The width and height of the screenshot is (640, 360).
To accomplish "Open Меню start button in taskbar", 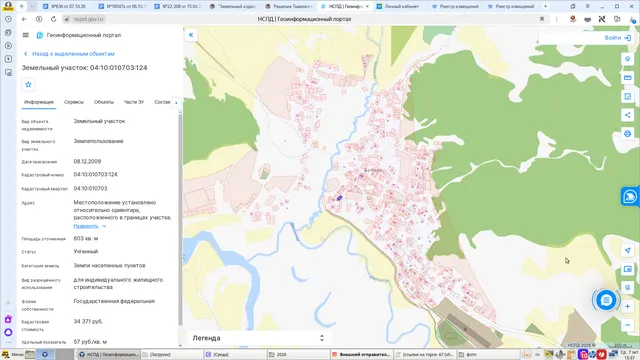I will coord(13,354).
